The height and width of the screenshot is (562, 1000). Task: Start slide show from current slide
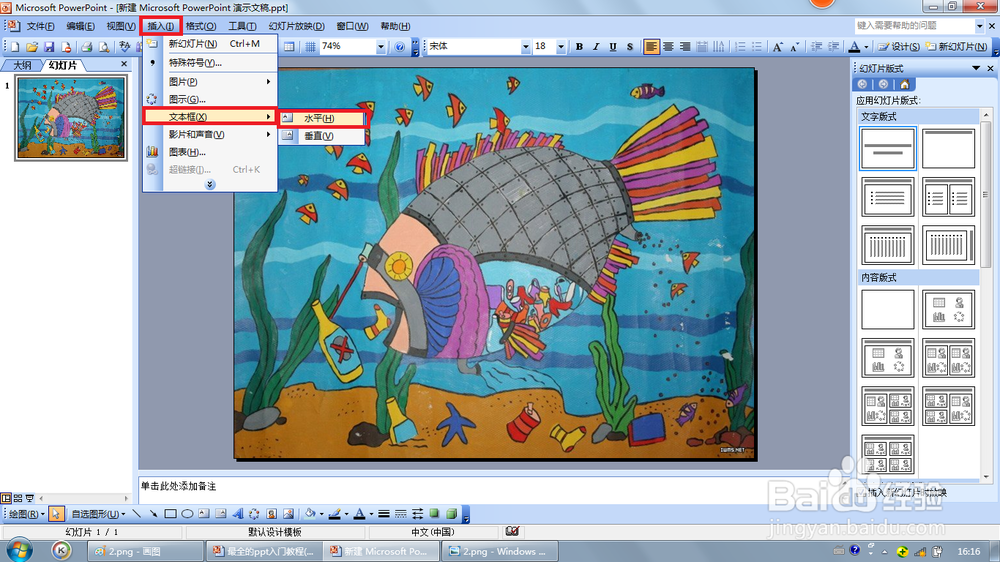(29, 498)
